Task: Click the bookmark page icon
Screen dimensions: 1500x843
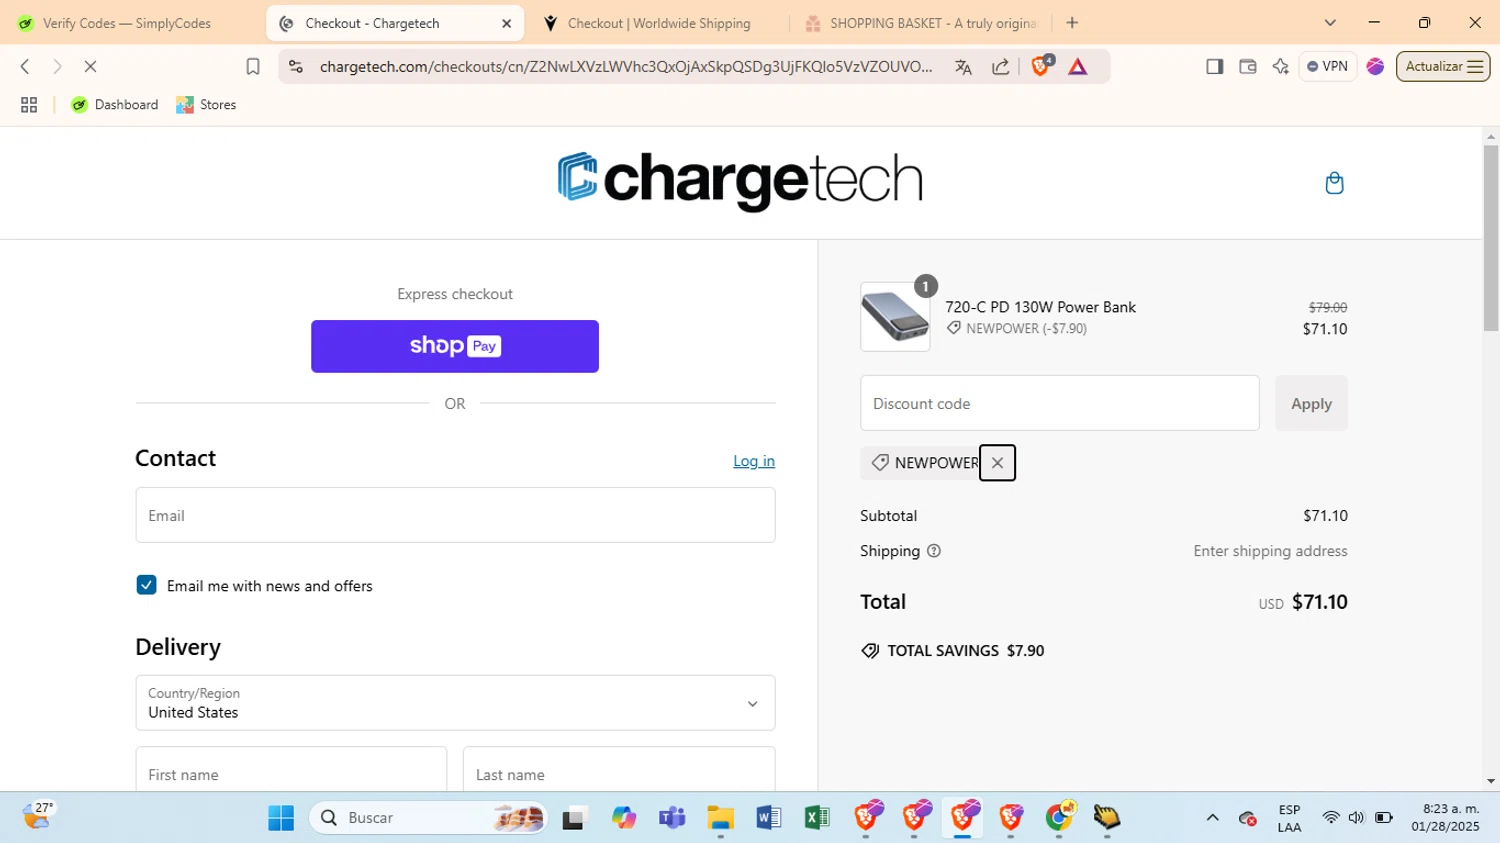Action: tap(253, 67)
